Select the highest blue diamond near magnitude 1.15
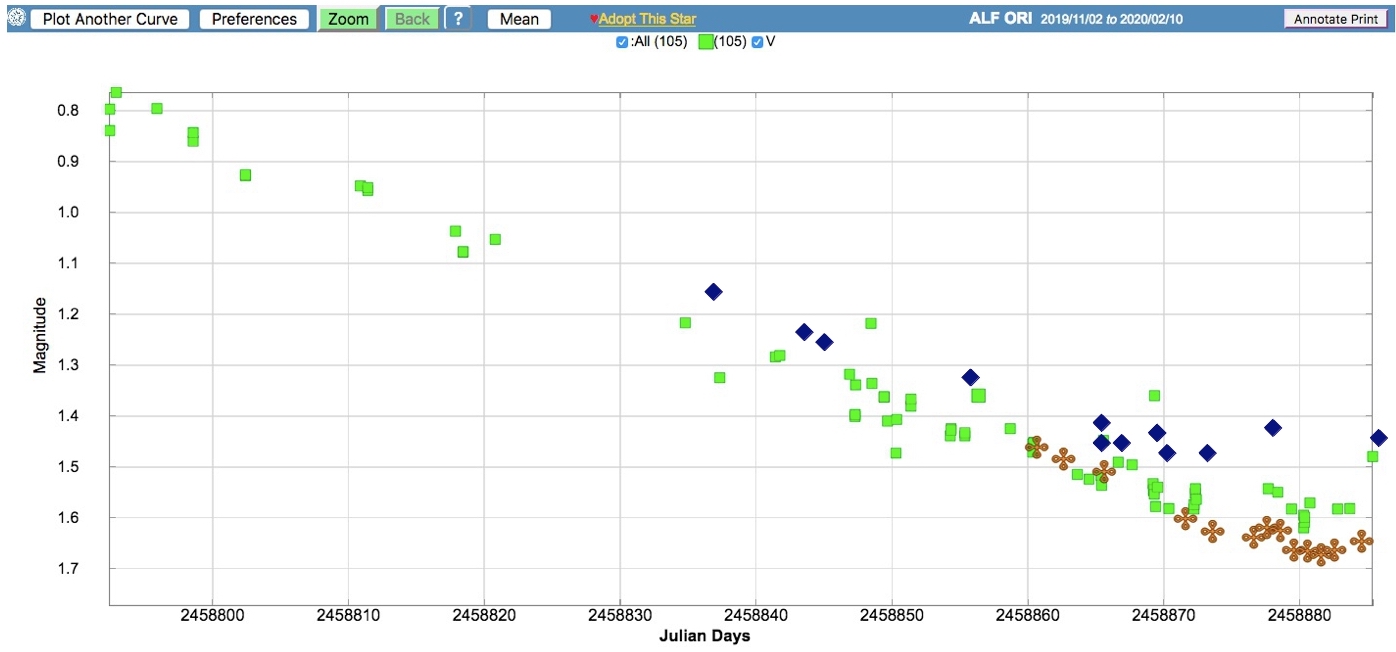 click(x=713, y=292)
